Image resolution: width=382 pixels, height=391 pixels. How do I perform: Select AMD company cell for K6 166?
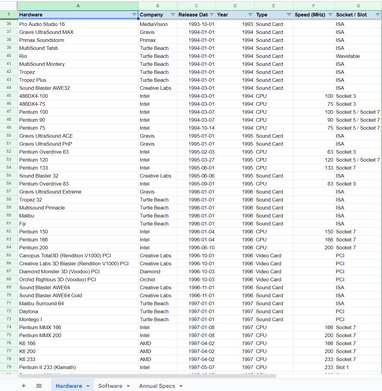click(158, 343)
